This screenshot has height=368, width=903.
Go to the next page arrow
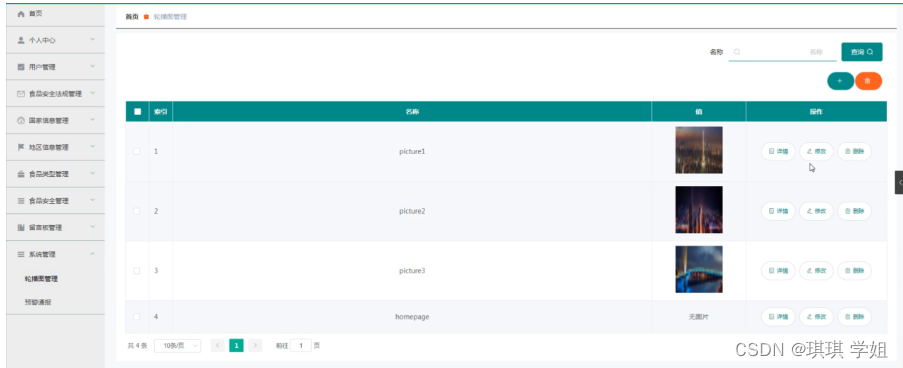pos(255,346)
